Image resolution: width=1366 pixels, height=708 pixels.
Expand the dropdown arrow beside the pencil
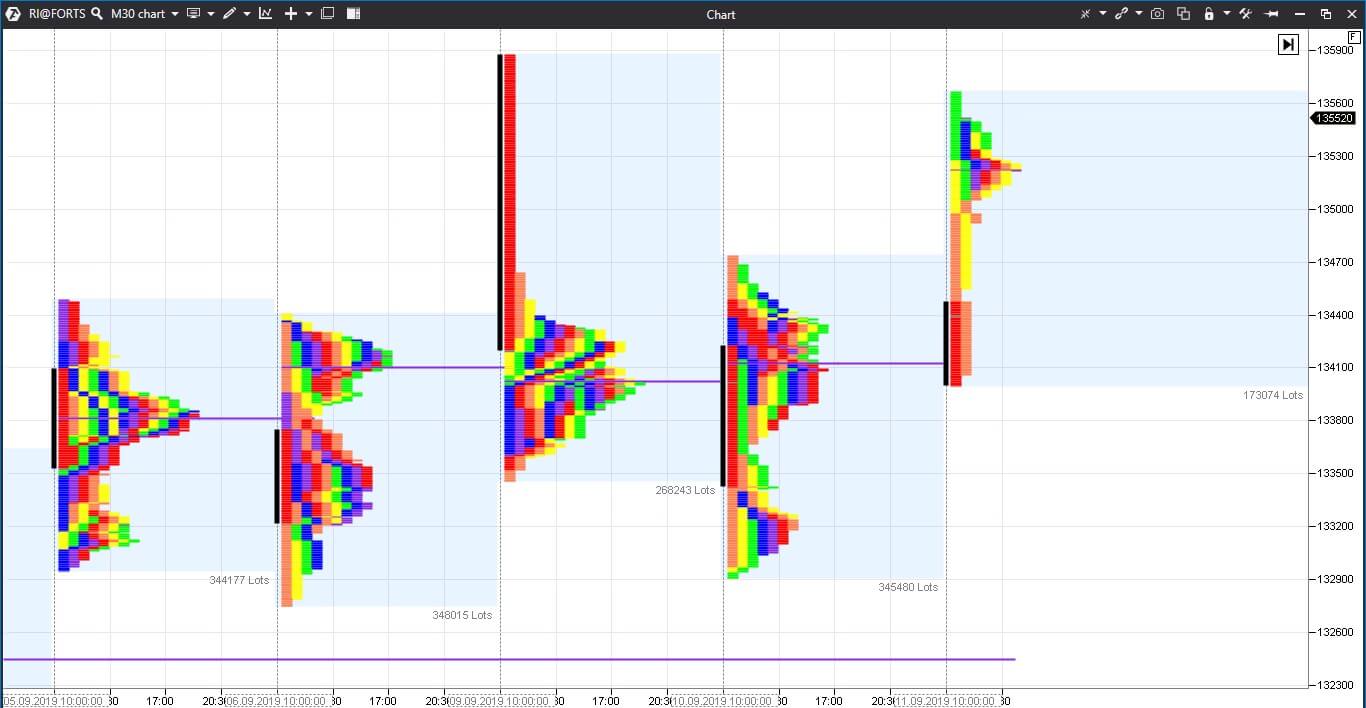[246, 14]
